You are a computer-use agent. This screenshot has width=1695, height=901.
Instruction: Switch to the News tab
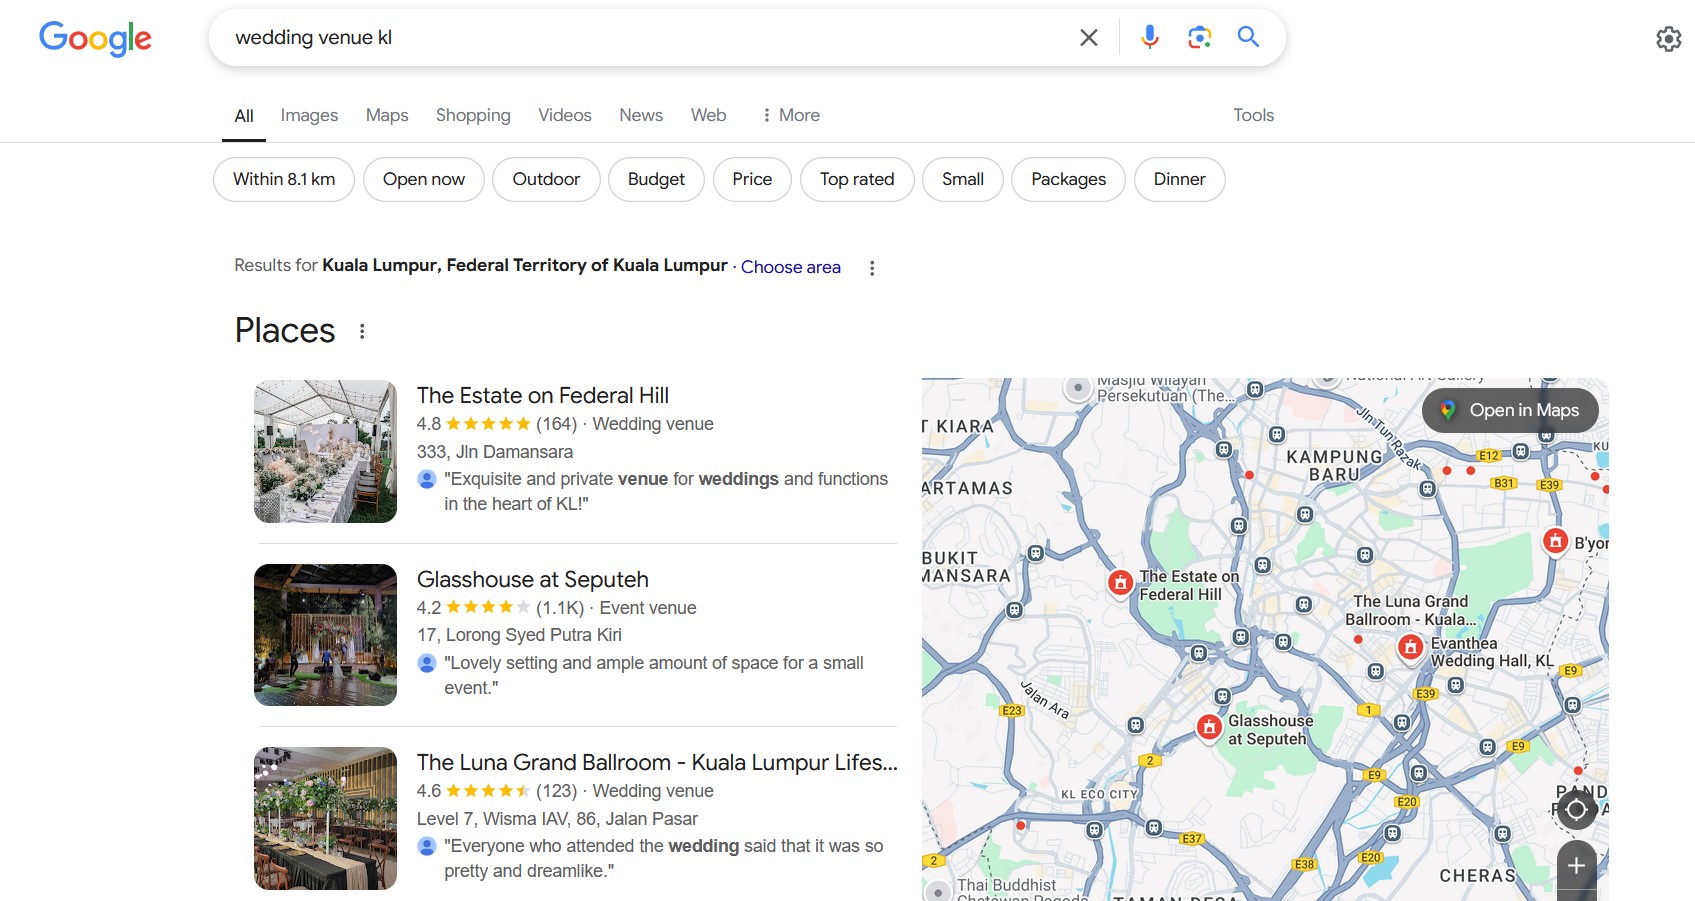[x=641, y=115]
